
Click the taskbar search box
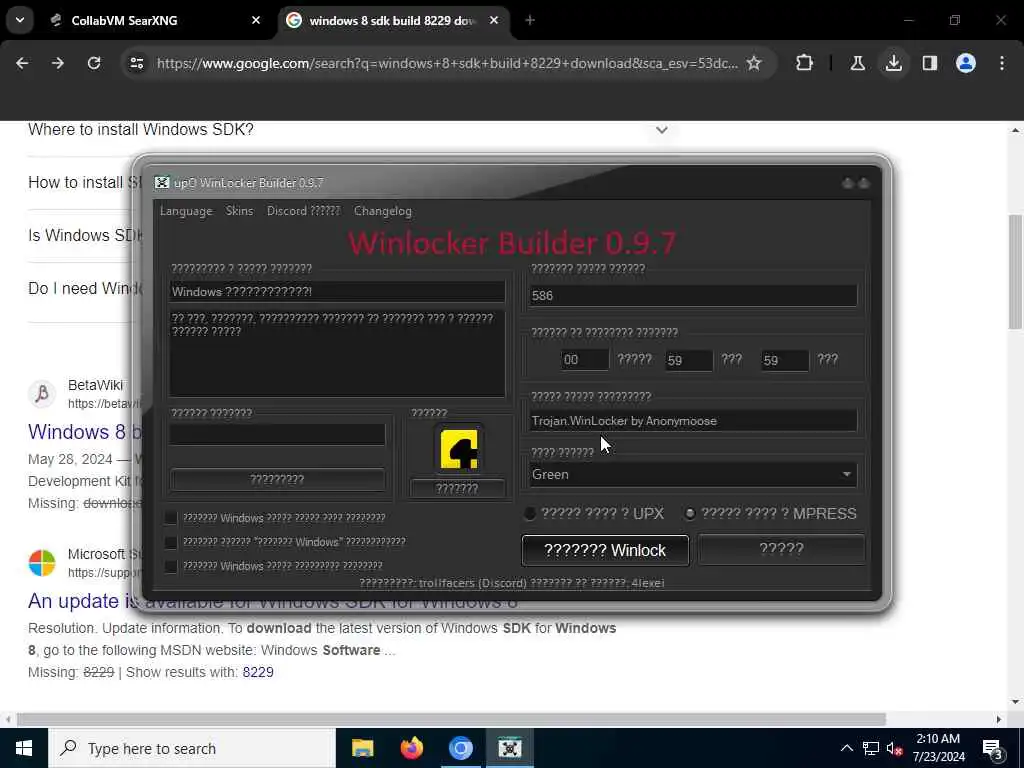pos(191,748)
